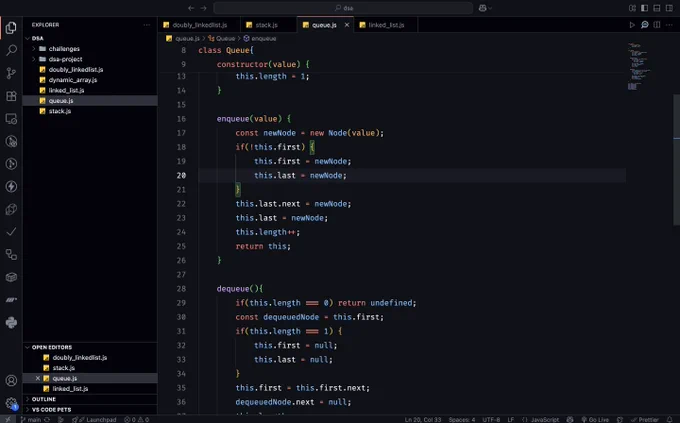Click the remote window status bar icon
This screenshot has height=423, width=680.
[x=8, y=420]
